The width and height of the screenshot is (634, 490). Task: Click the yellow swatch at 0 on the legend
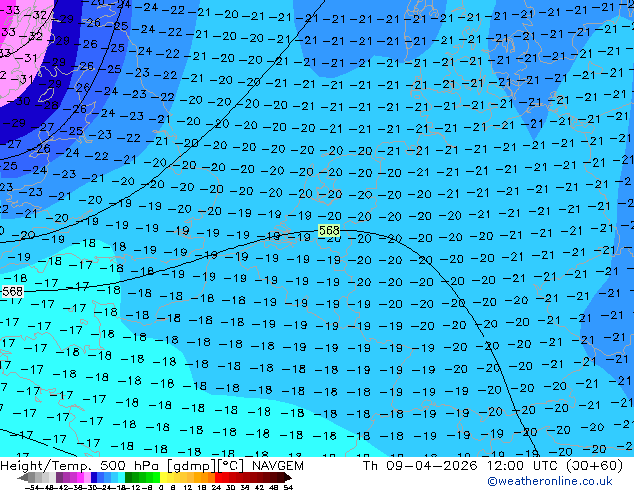click(x=163, y=477)
